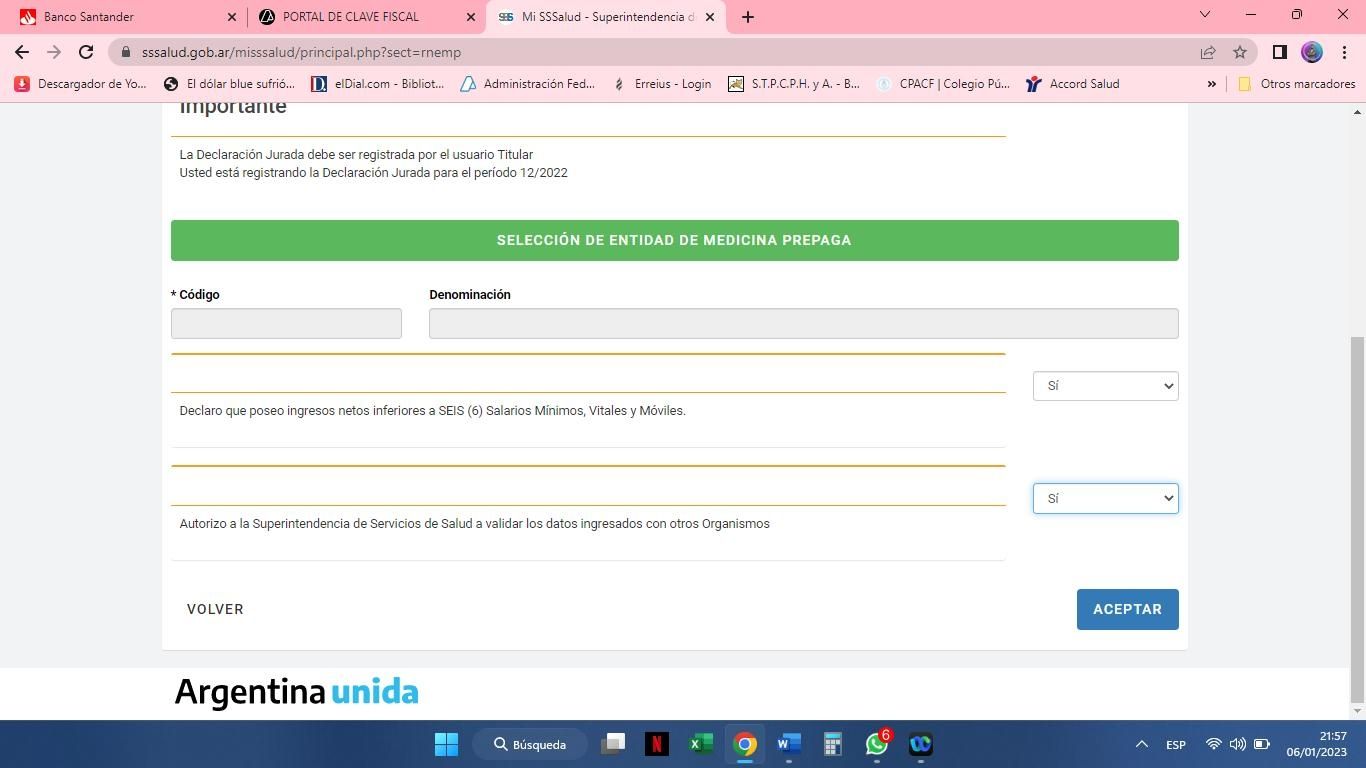Go back with browser back arrow
Screen dimensions: 1366x768
point(22,52)
